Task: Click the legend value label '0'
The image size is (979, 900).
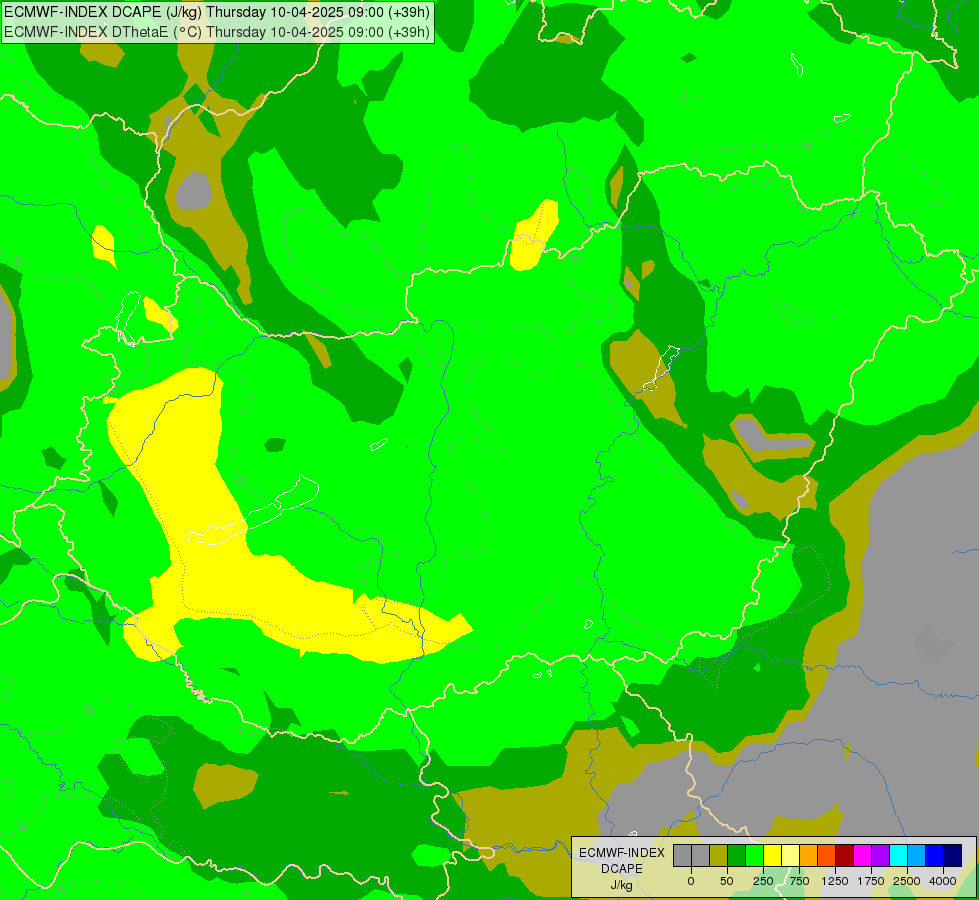Action: point(691,881)
